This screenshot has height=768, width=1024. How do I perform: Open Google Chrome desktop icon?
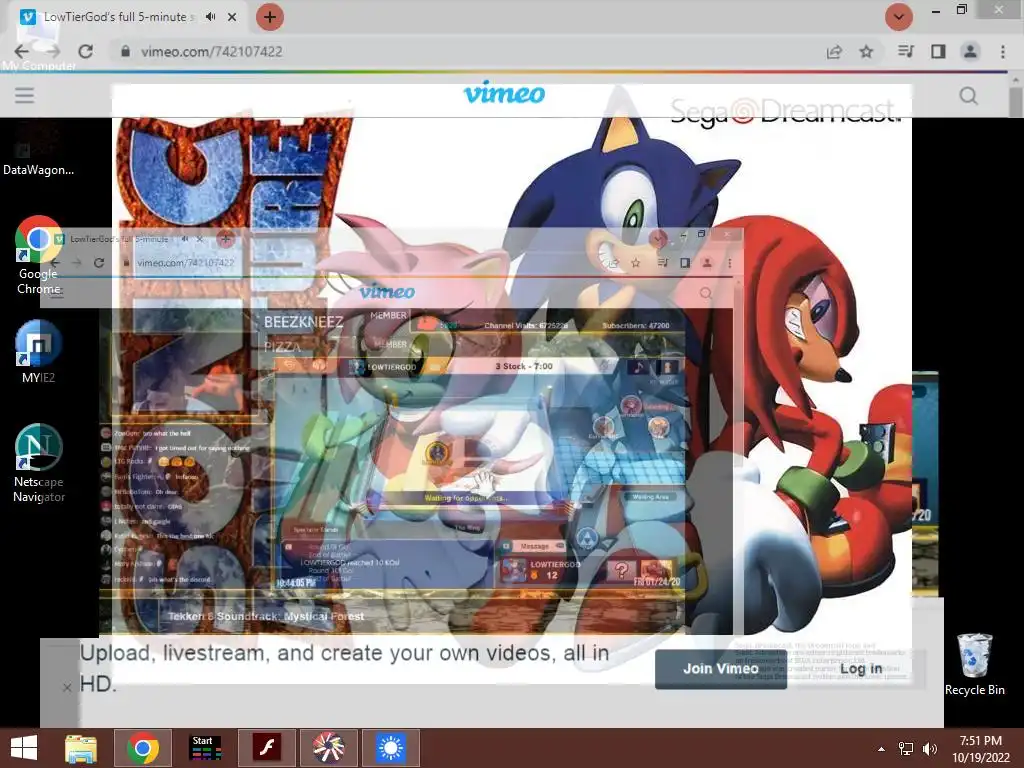[x=38, y=255]
